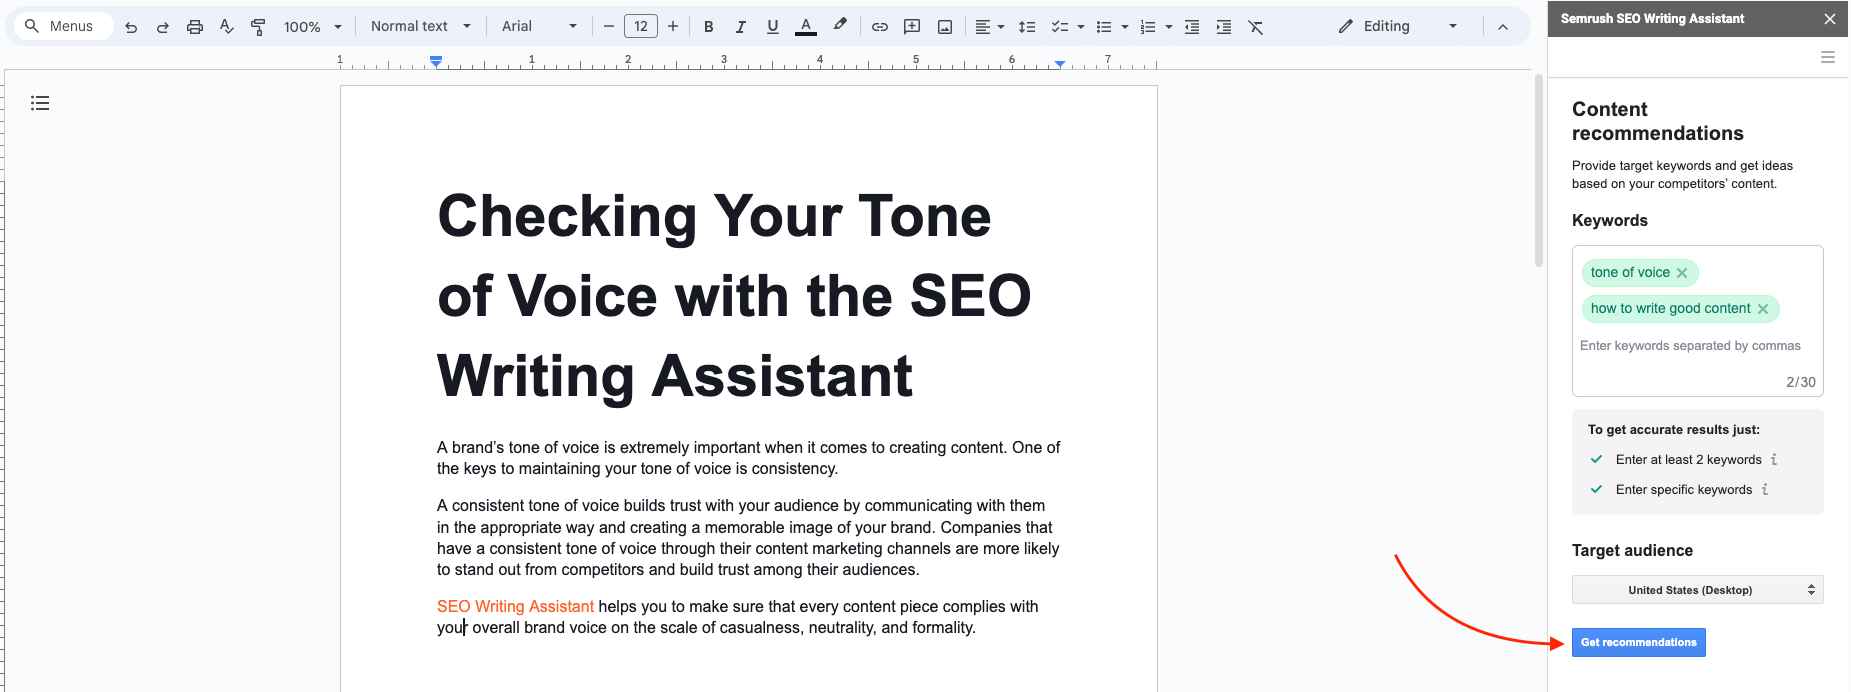
Task: Run spelling and grammar check
Action: [227, 27]
